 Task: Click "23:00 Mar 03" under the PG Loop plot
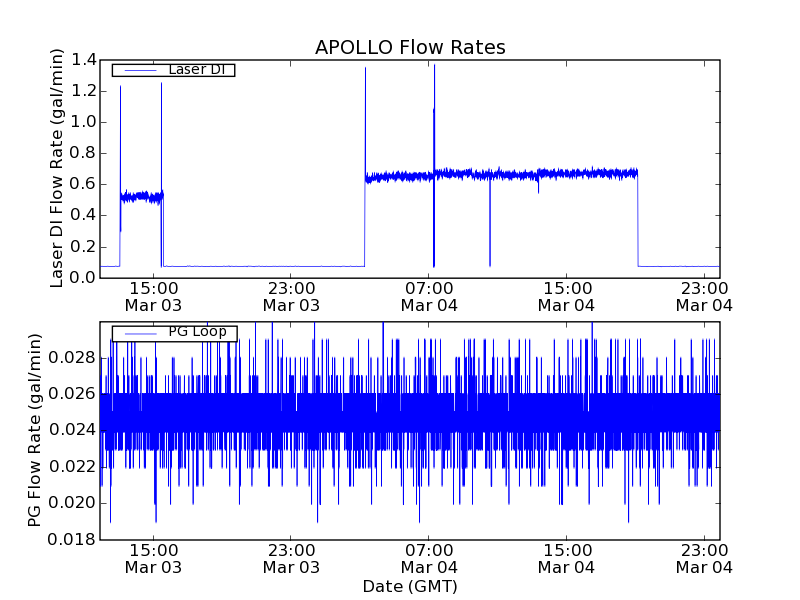[x=291, y=559]
